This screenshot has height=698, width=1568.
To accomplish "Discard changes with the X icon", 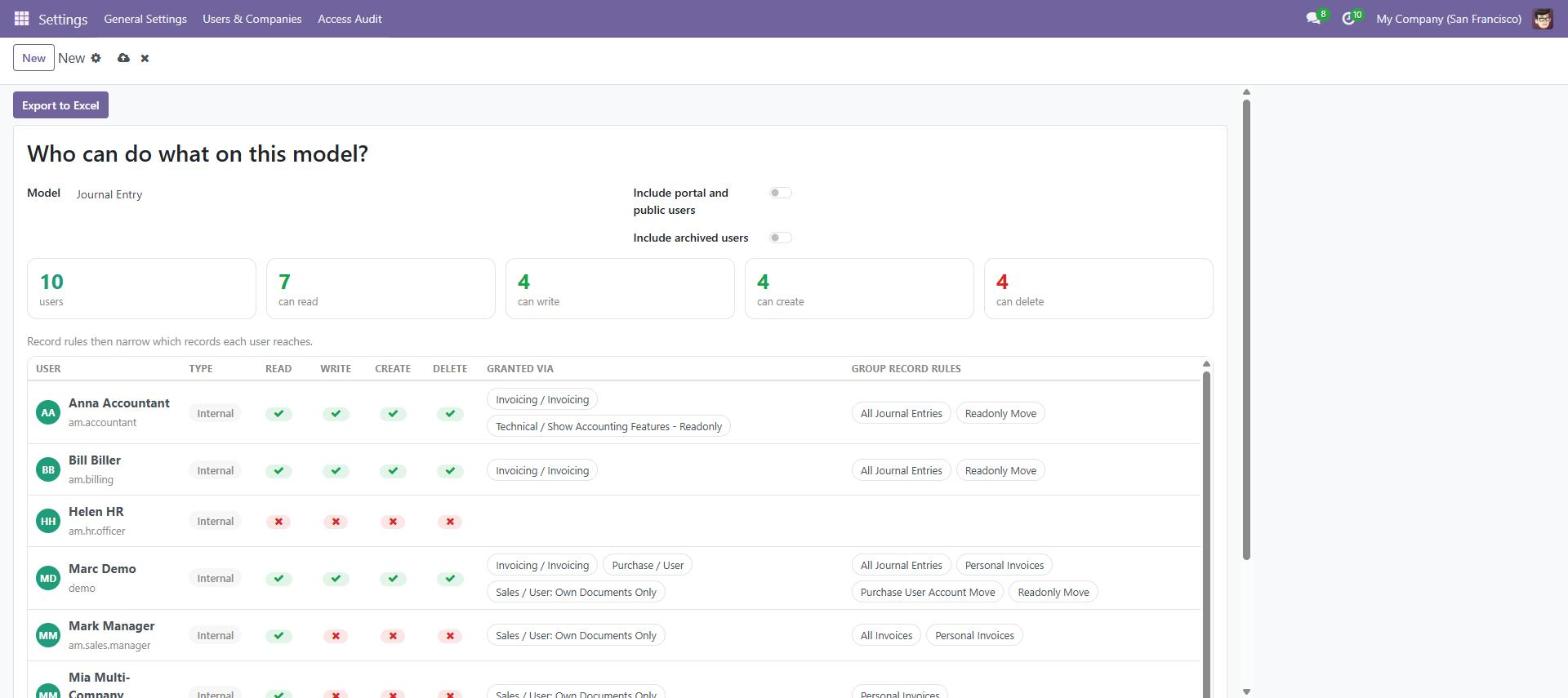I will tap(145, 58).
